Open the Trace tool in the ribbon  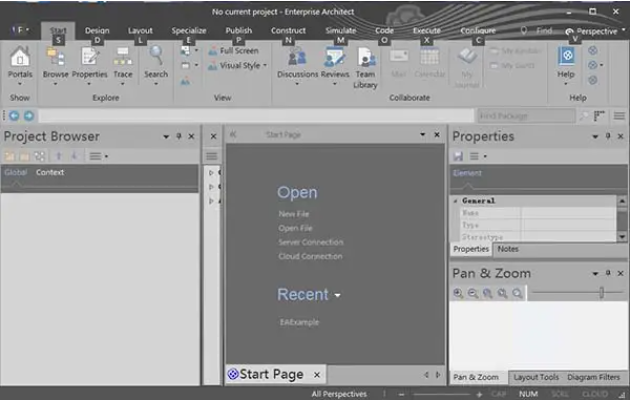[122, 60]
